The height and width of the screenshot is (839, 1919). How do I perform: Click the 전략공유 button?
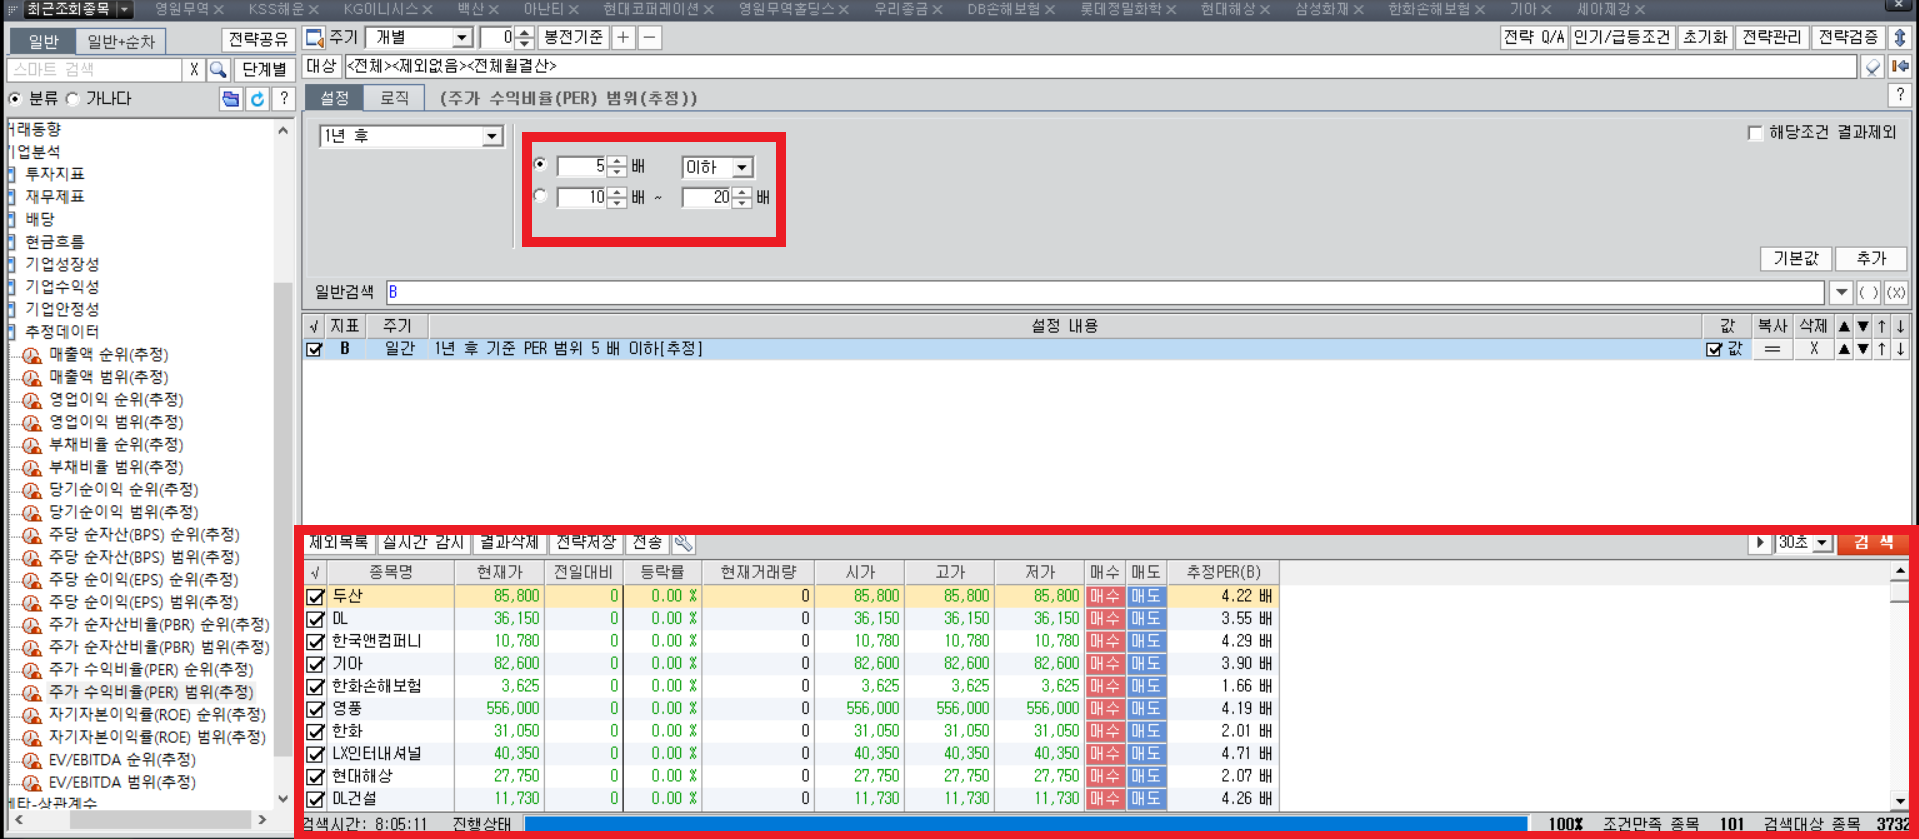coord(258,39)
